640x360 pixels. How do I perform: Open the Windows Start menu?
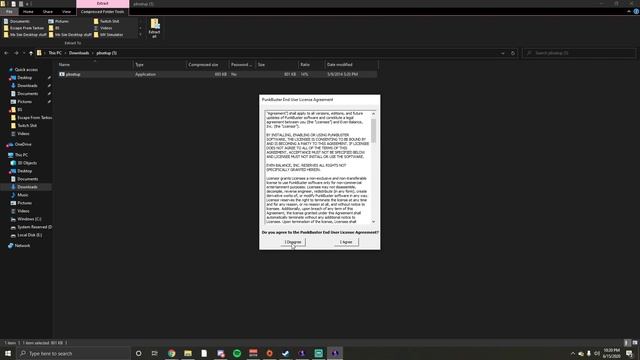pos(8,353)
